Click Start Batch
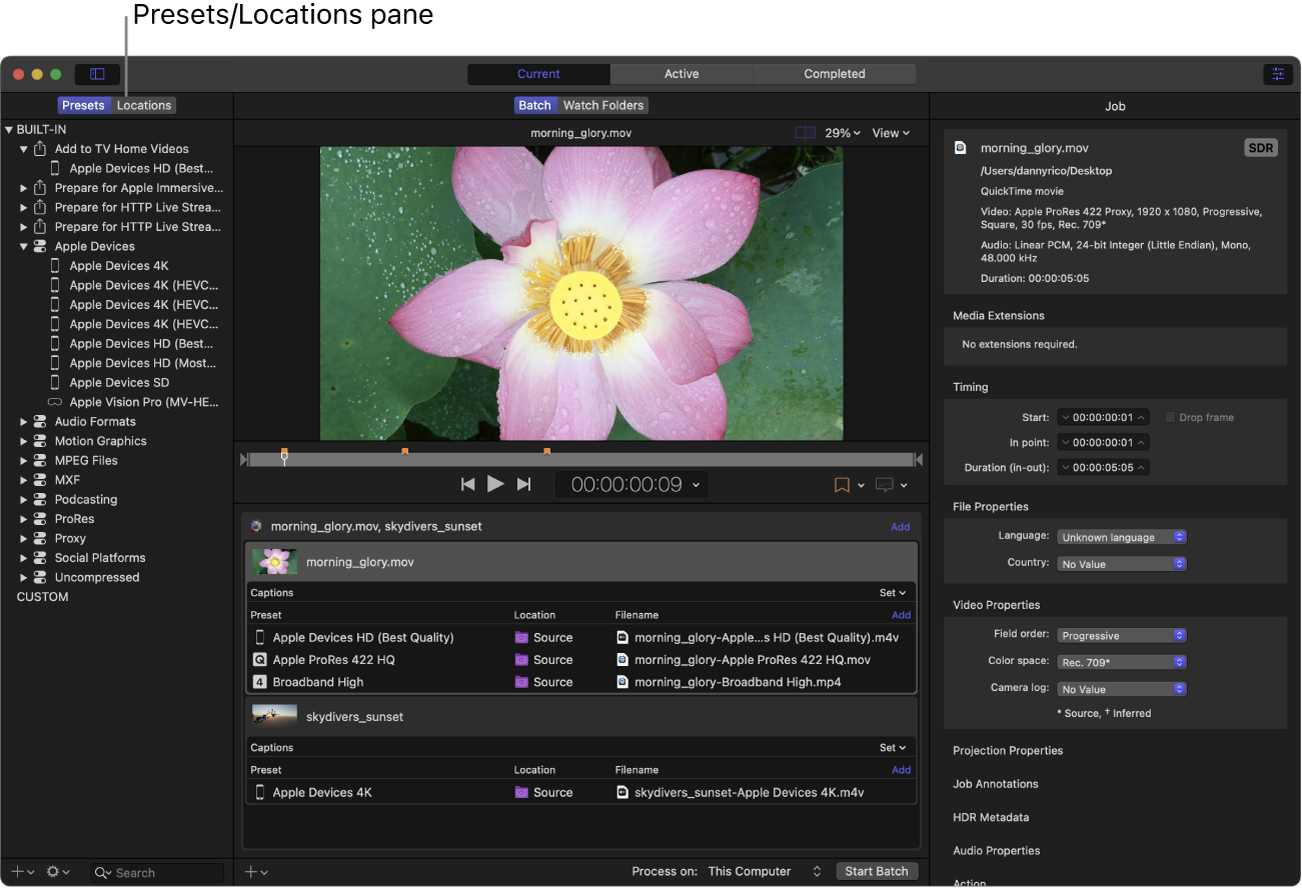 pos(877,871)
